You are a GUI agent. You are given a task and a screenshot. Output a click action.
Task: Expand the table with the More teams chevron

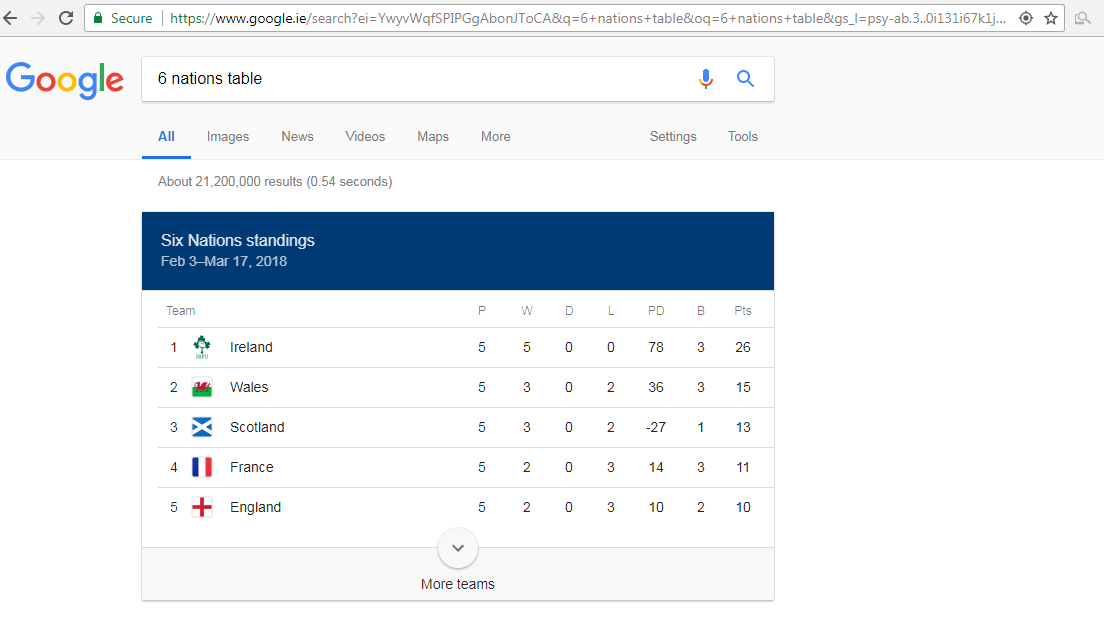[x=458, y=548]
